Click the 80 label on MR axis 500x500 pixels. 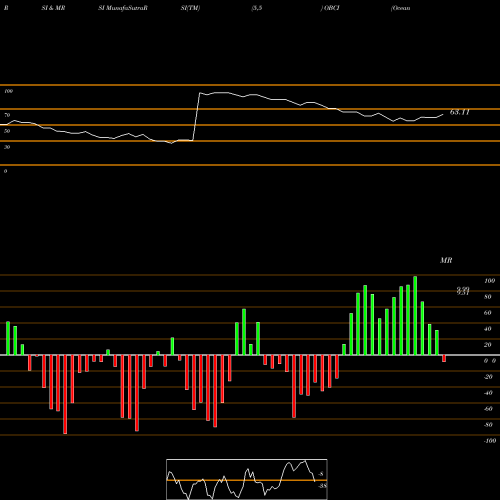point(488,297)
